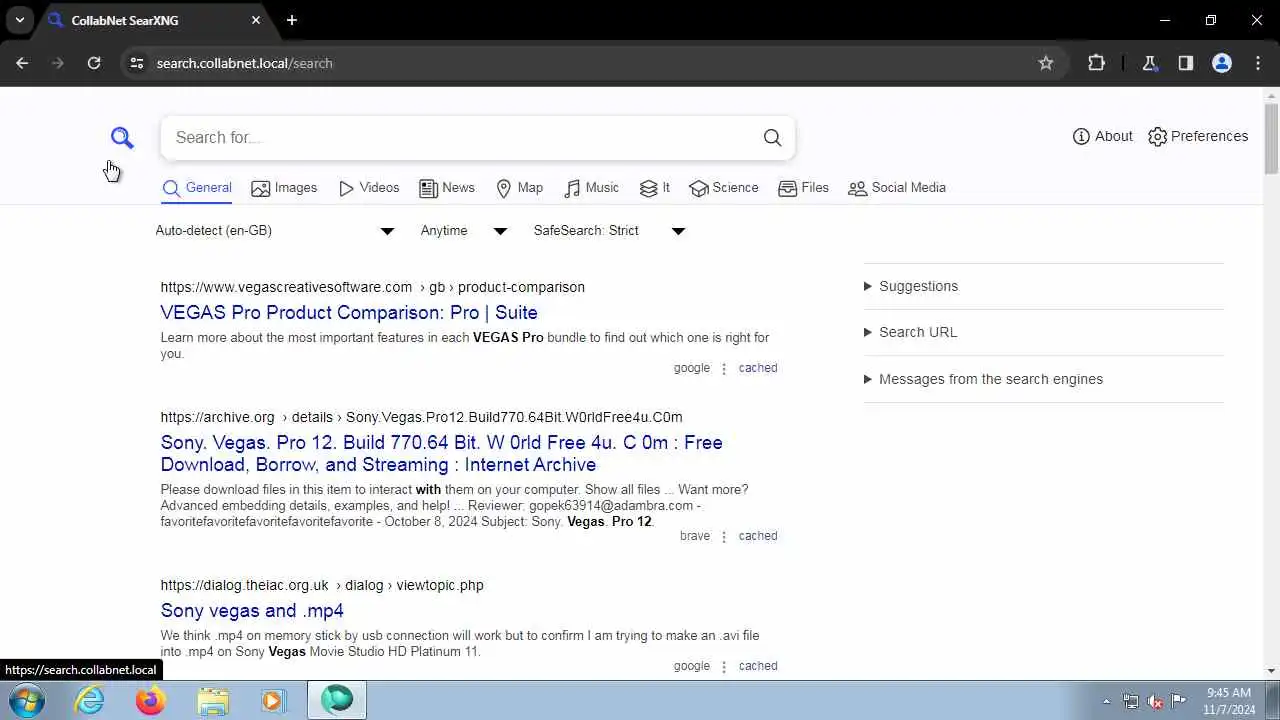Click the vegascreativesoftware.com result URL
This screenshot has height=720, width=1280.
pos(372,287)
